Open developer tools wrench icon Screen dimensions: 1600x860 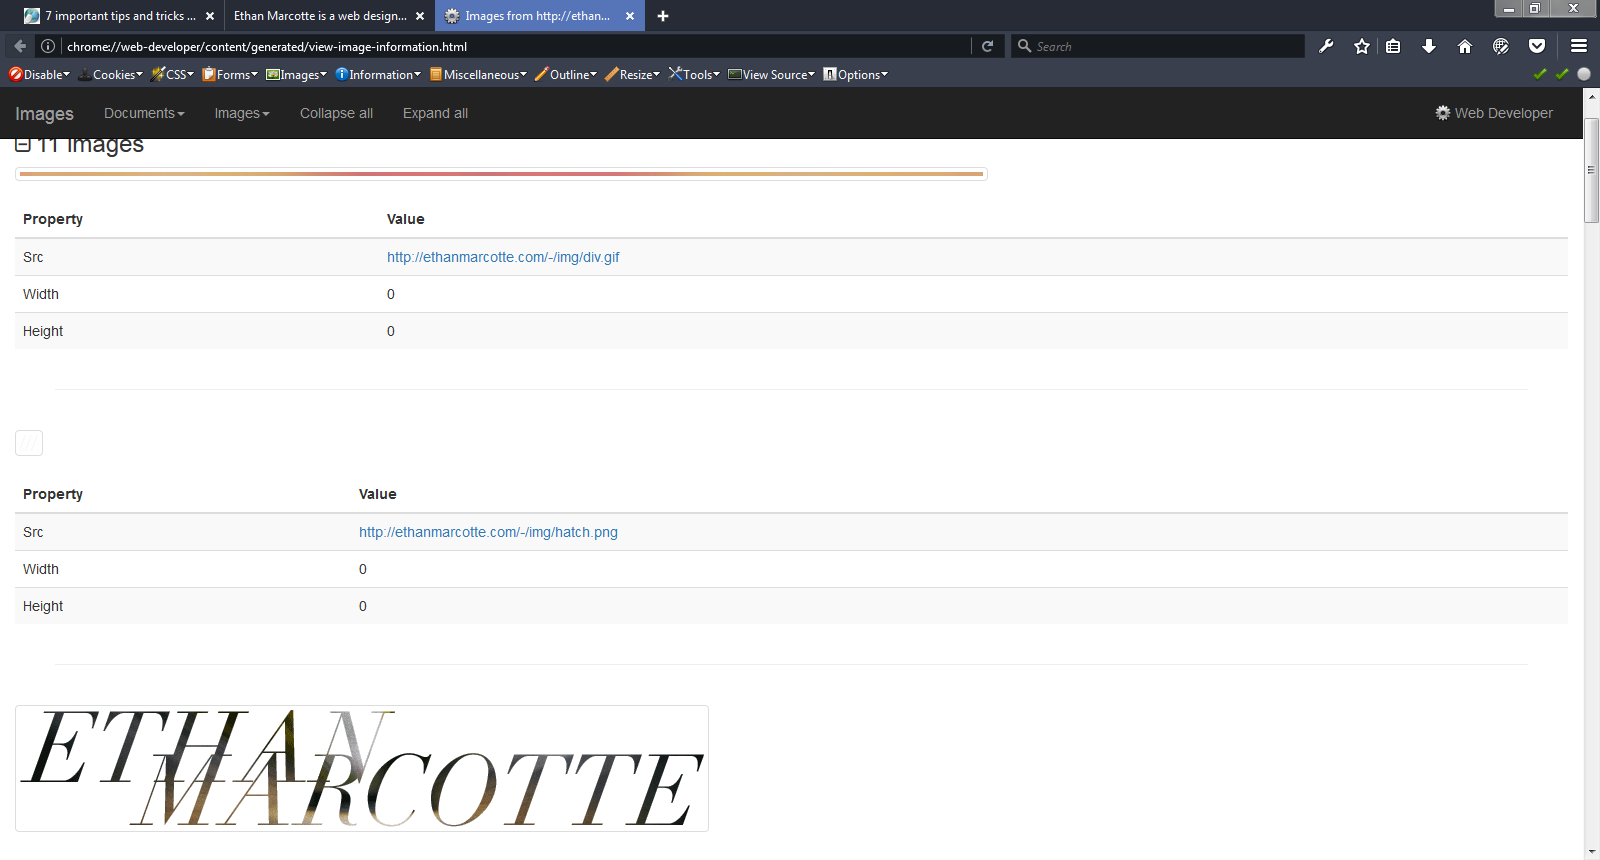[1326, 46]
